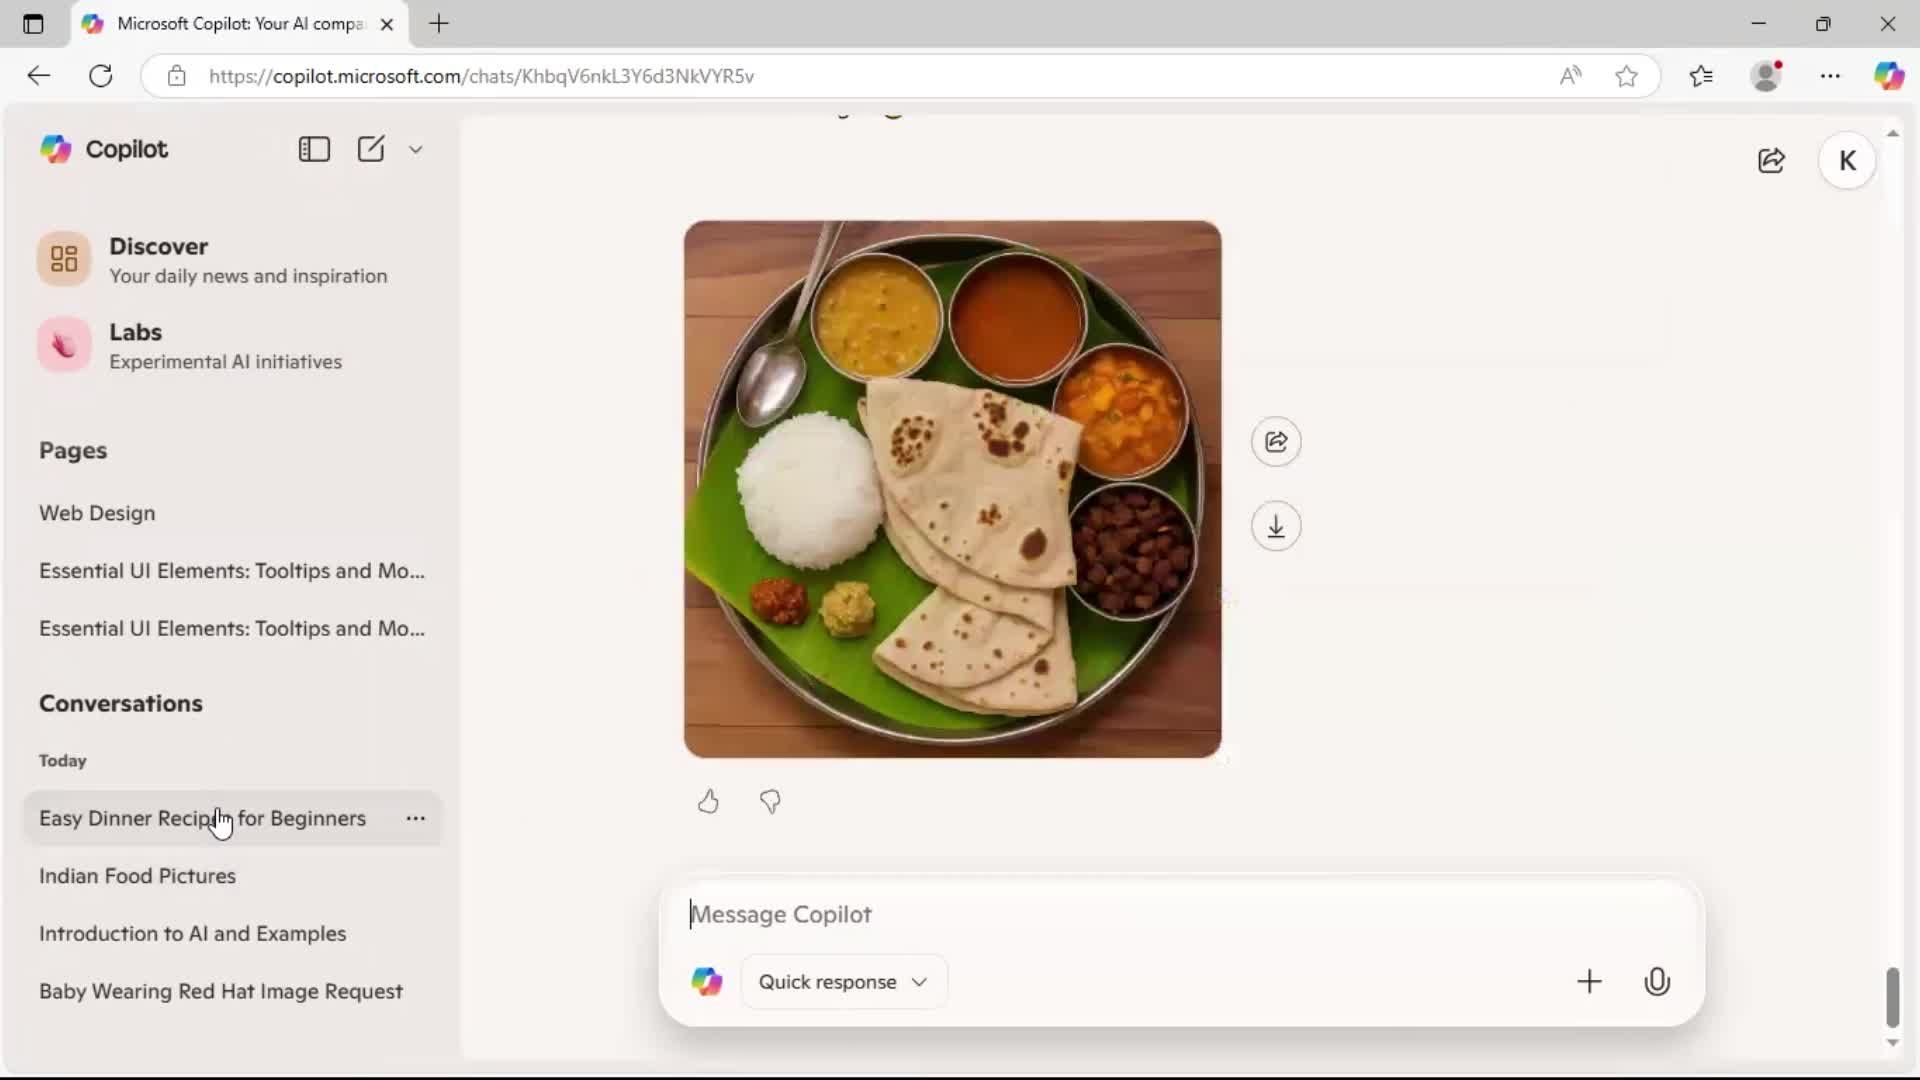Viewport: 1920px width, 1080px height.
Task: Share the conversation from the top-right icon
Action: coord(1771,161)
